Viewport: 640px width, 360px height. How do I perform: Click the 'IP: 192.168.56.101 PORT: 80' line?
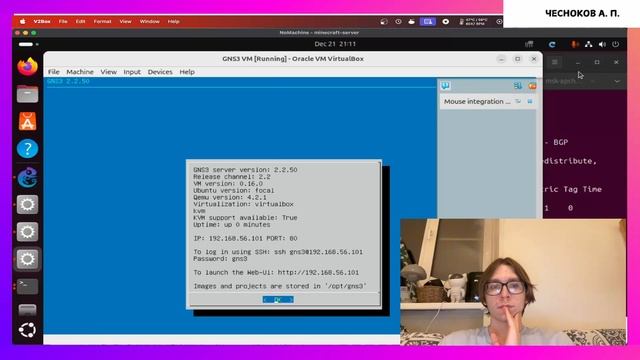coord(245,238)
